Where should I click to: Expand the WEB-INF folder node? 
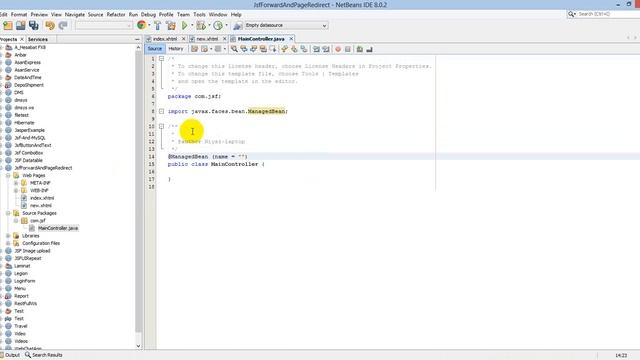click(x=16, y=190)
